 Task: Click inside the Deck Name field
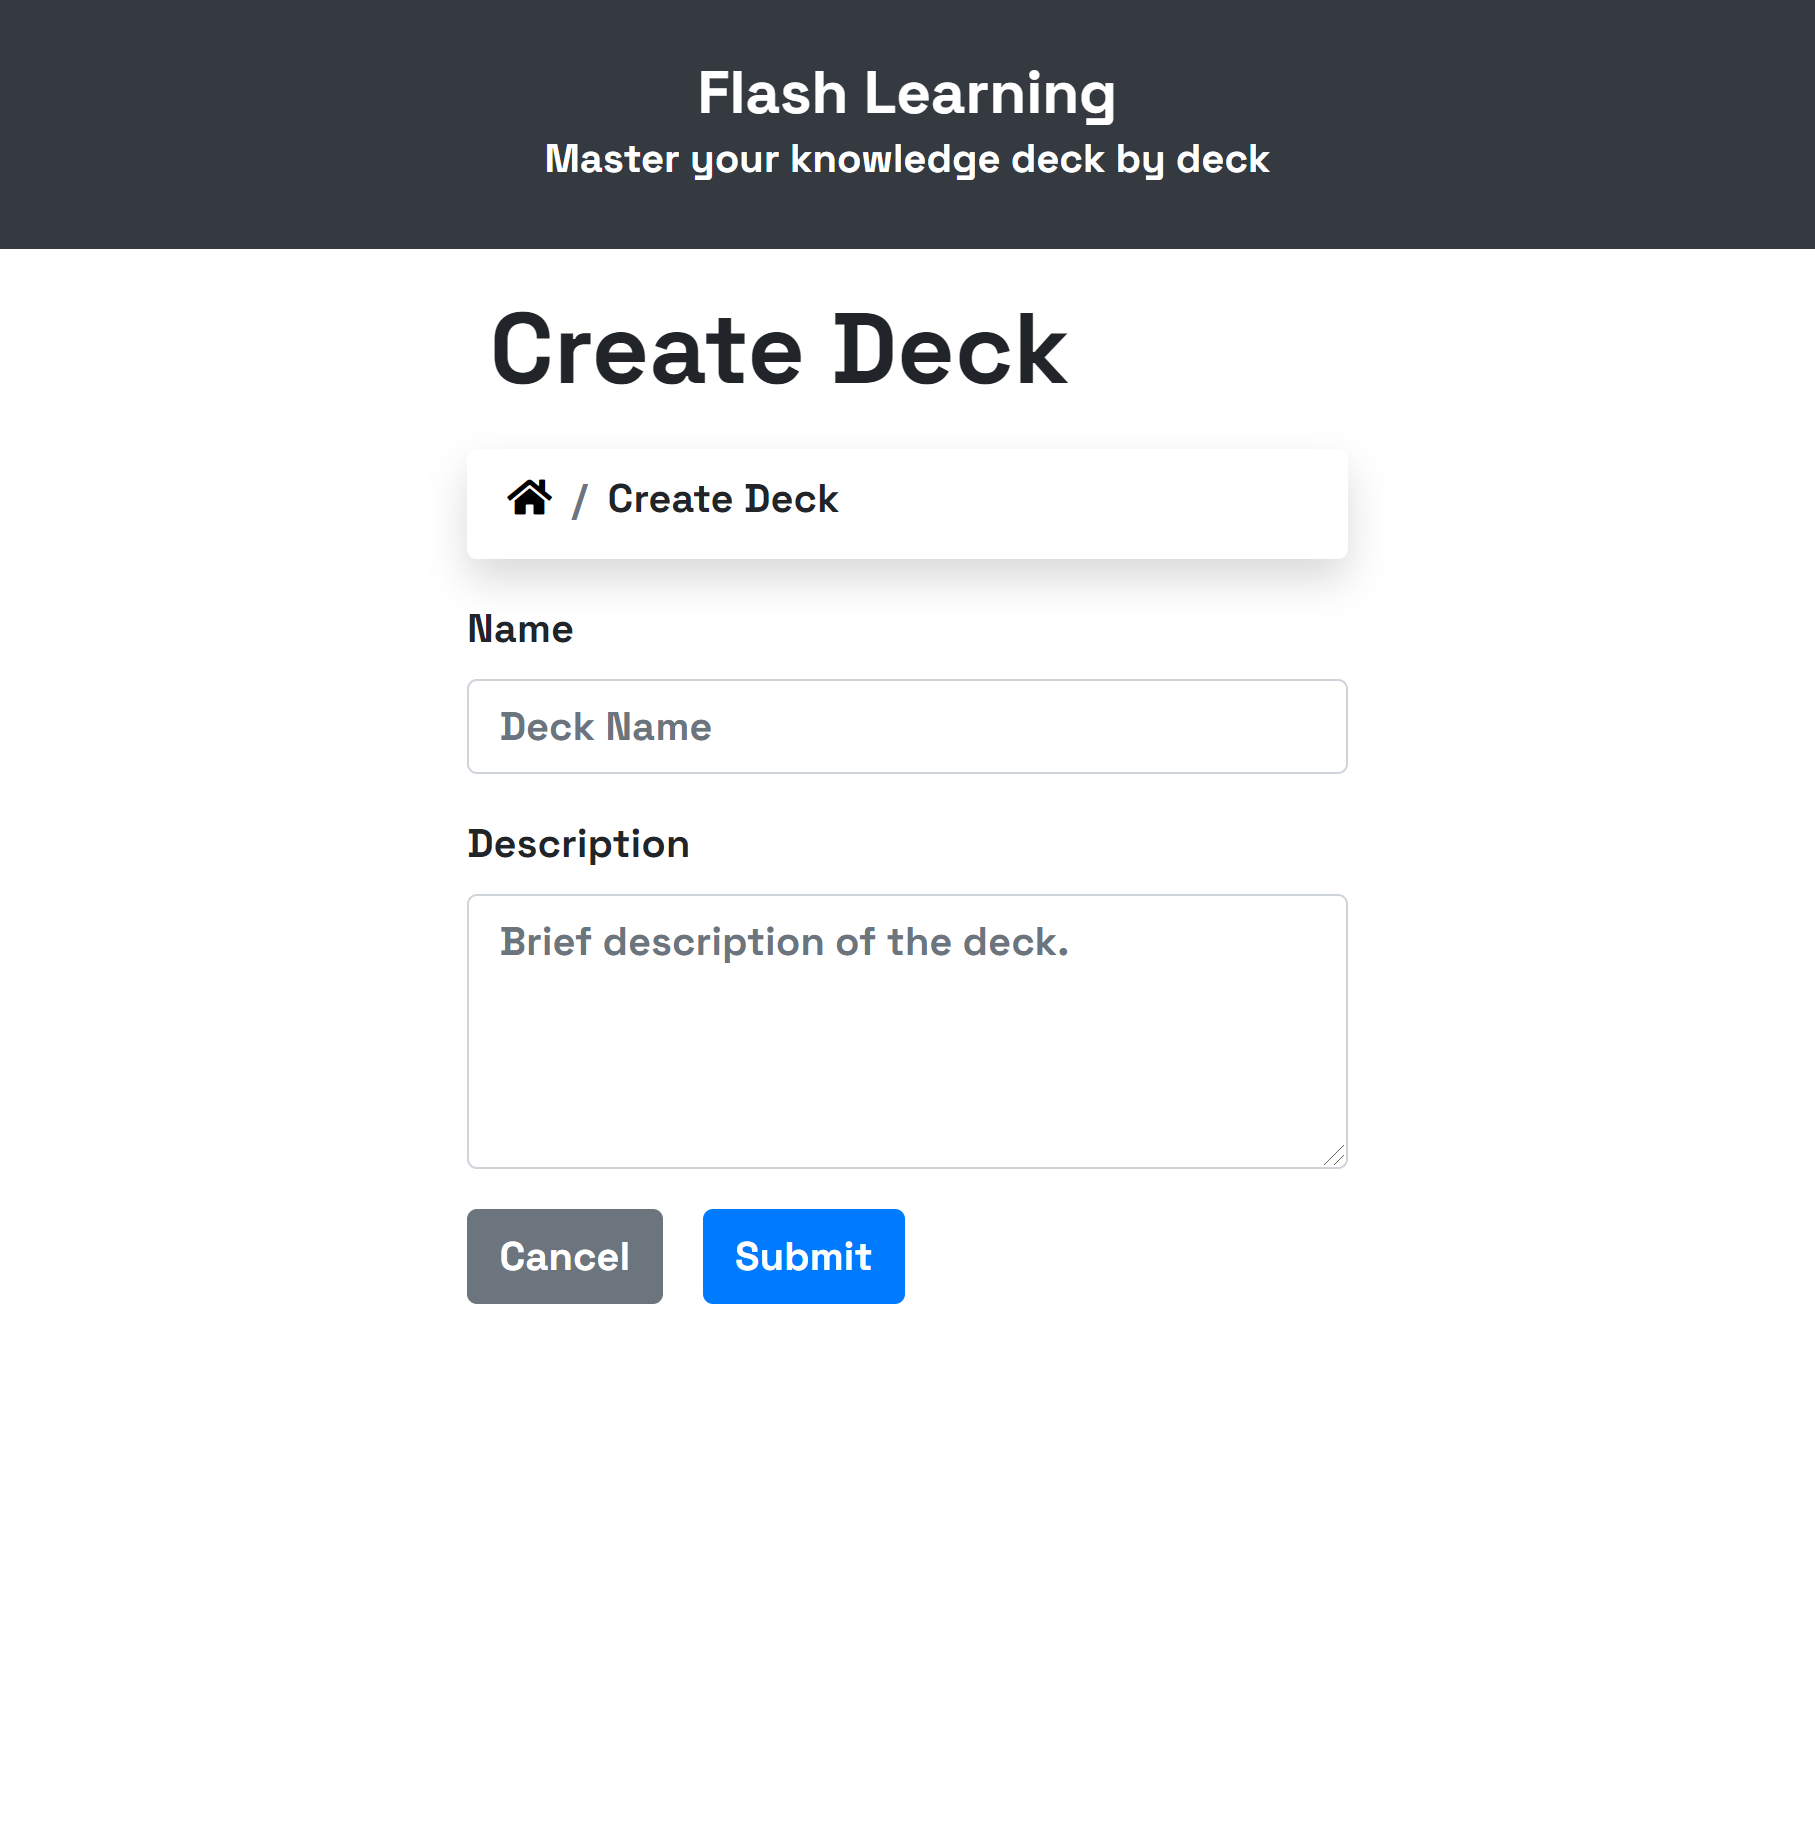point(906,726)
